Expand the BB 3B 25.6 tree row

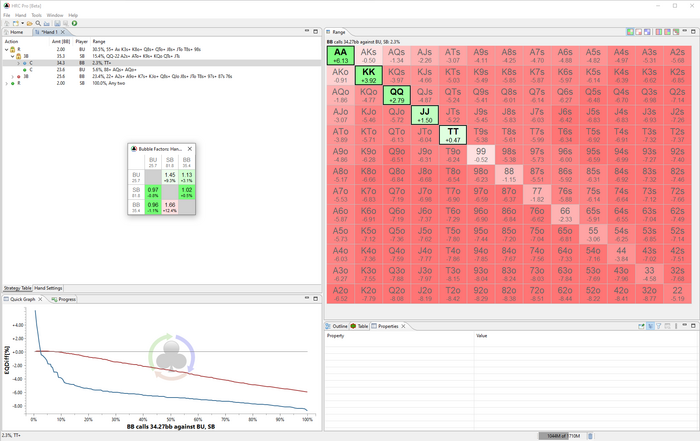(x=12, y=76)
